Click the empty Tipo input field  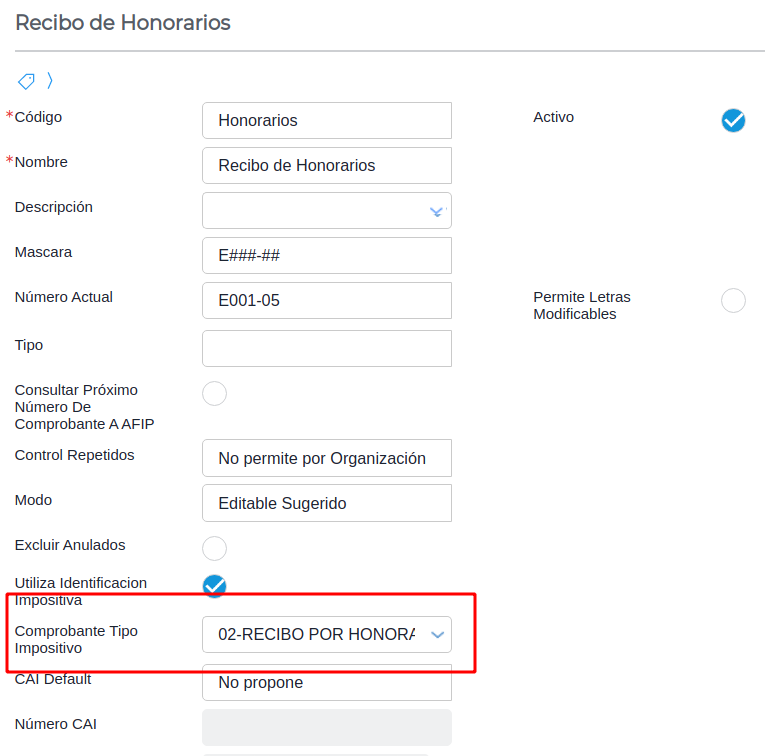pos(326,348)
